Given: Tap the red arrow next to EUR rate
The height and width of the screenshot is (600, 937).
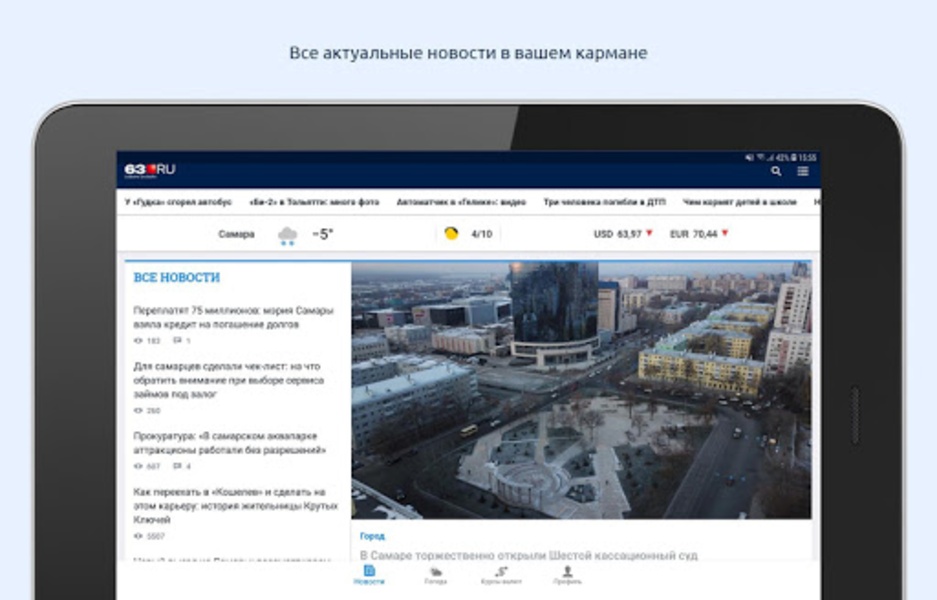Looking at the screenshot, I should click(x=725, y=233).
